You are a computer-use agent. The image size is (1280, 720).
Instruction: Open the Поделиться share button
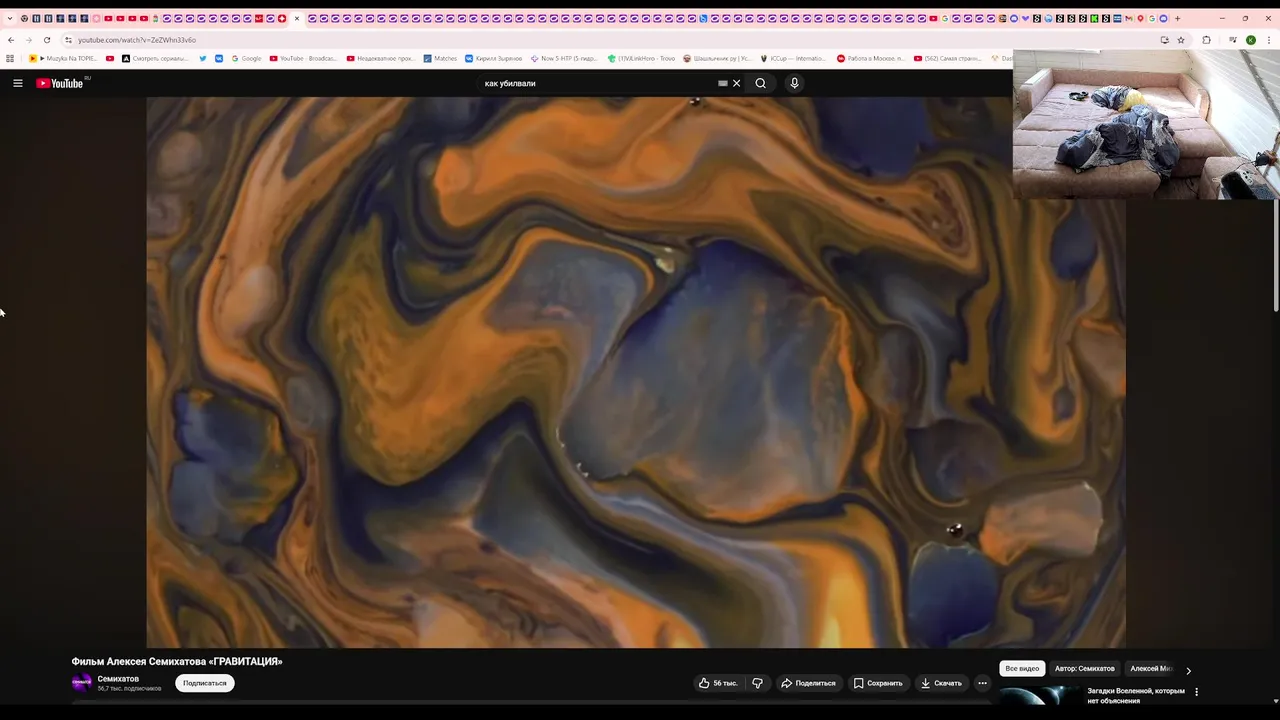[808, 683]
